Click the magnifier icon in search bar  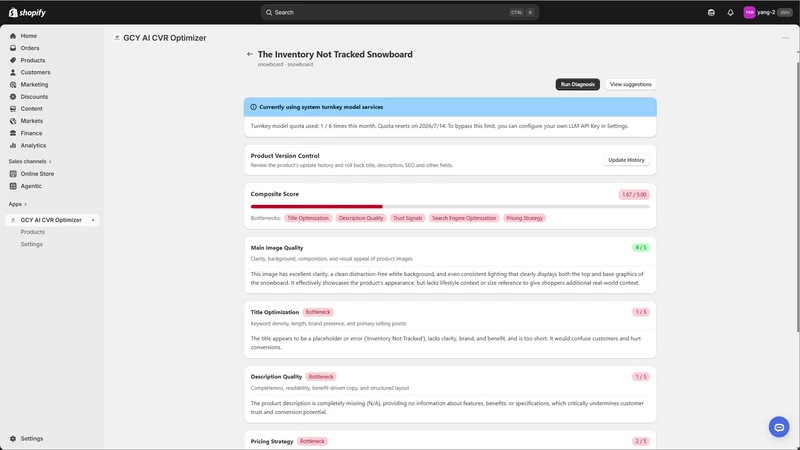(269, 13)
